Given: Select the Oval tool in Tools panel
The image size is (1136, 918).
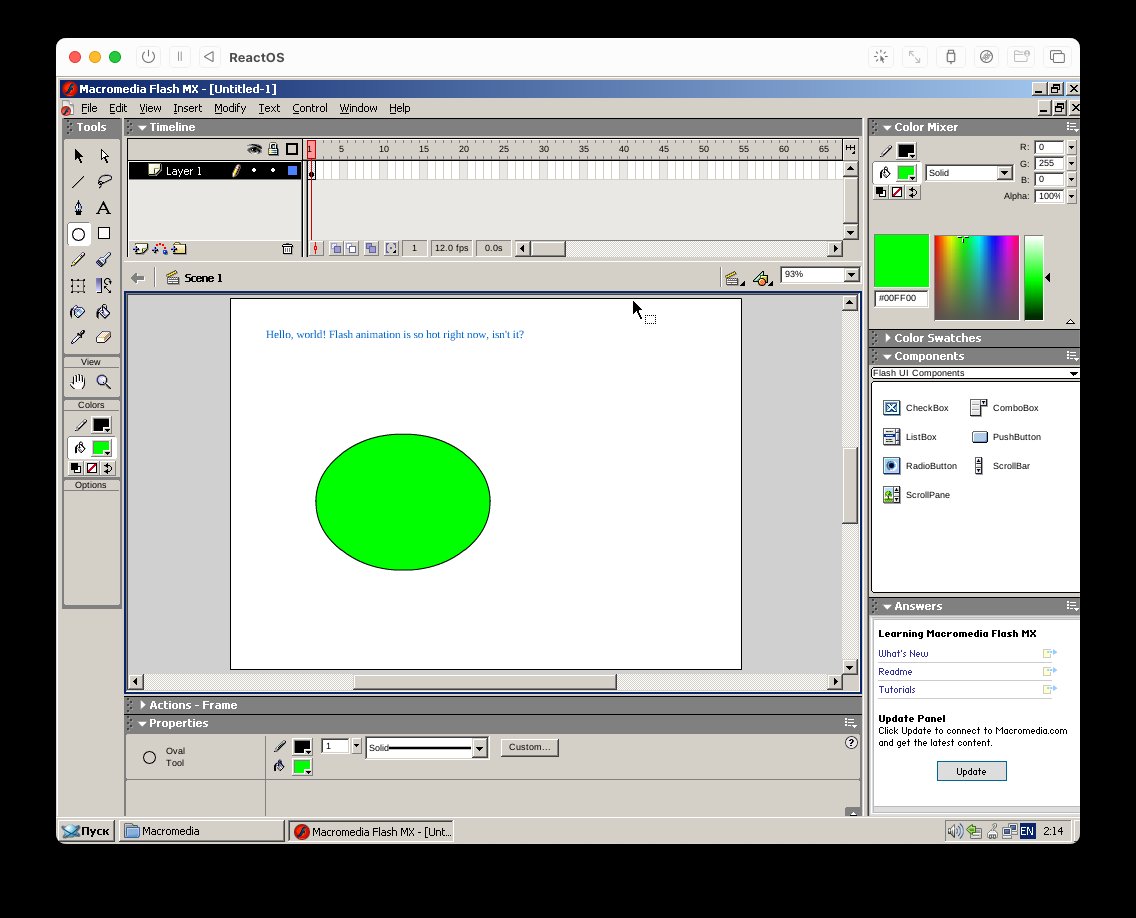Looking at the screenshot, I should [78, 234].
